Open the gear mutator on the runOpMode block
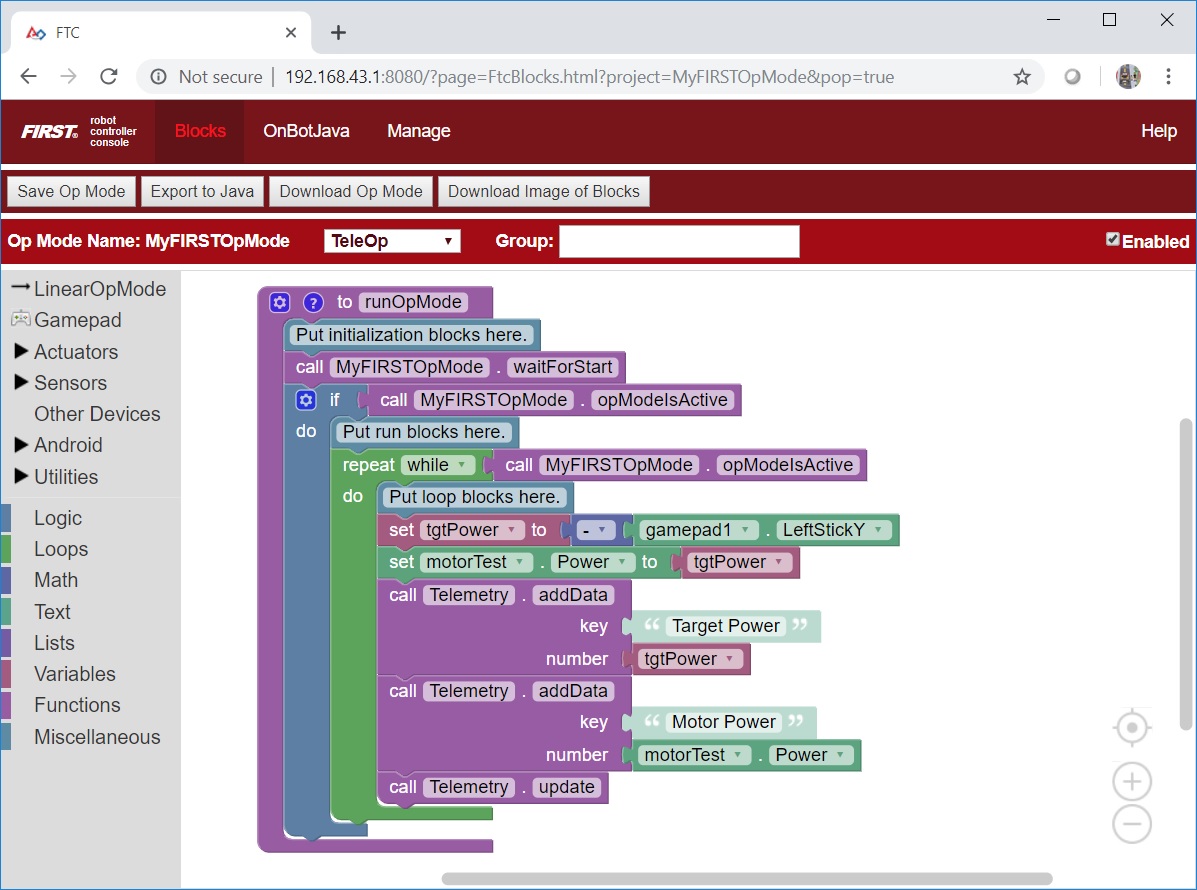The height and width of the screenshot is (890, 1197). click(279, 301)
